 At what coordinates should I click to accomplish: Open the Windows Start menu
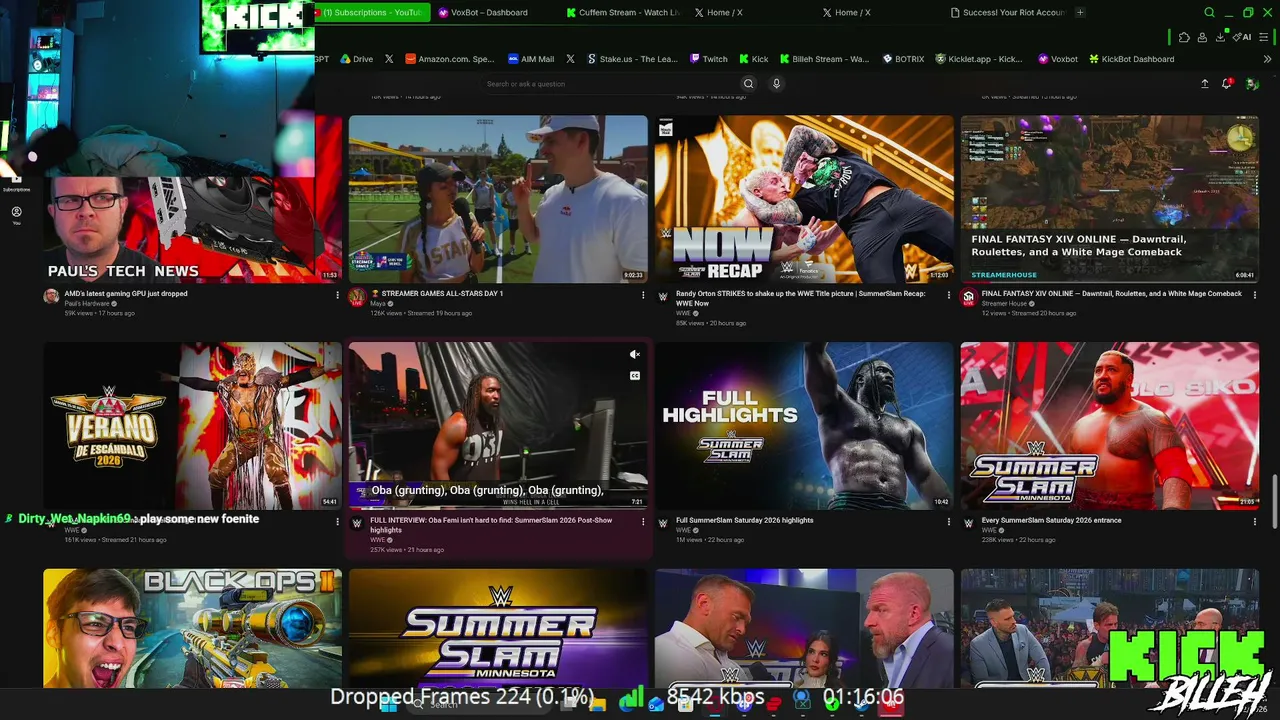(x=388, y=704)
